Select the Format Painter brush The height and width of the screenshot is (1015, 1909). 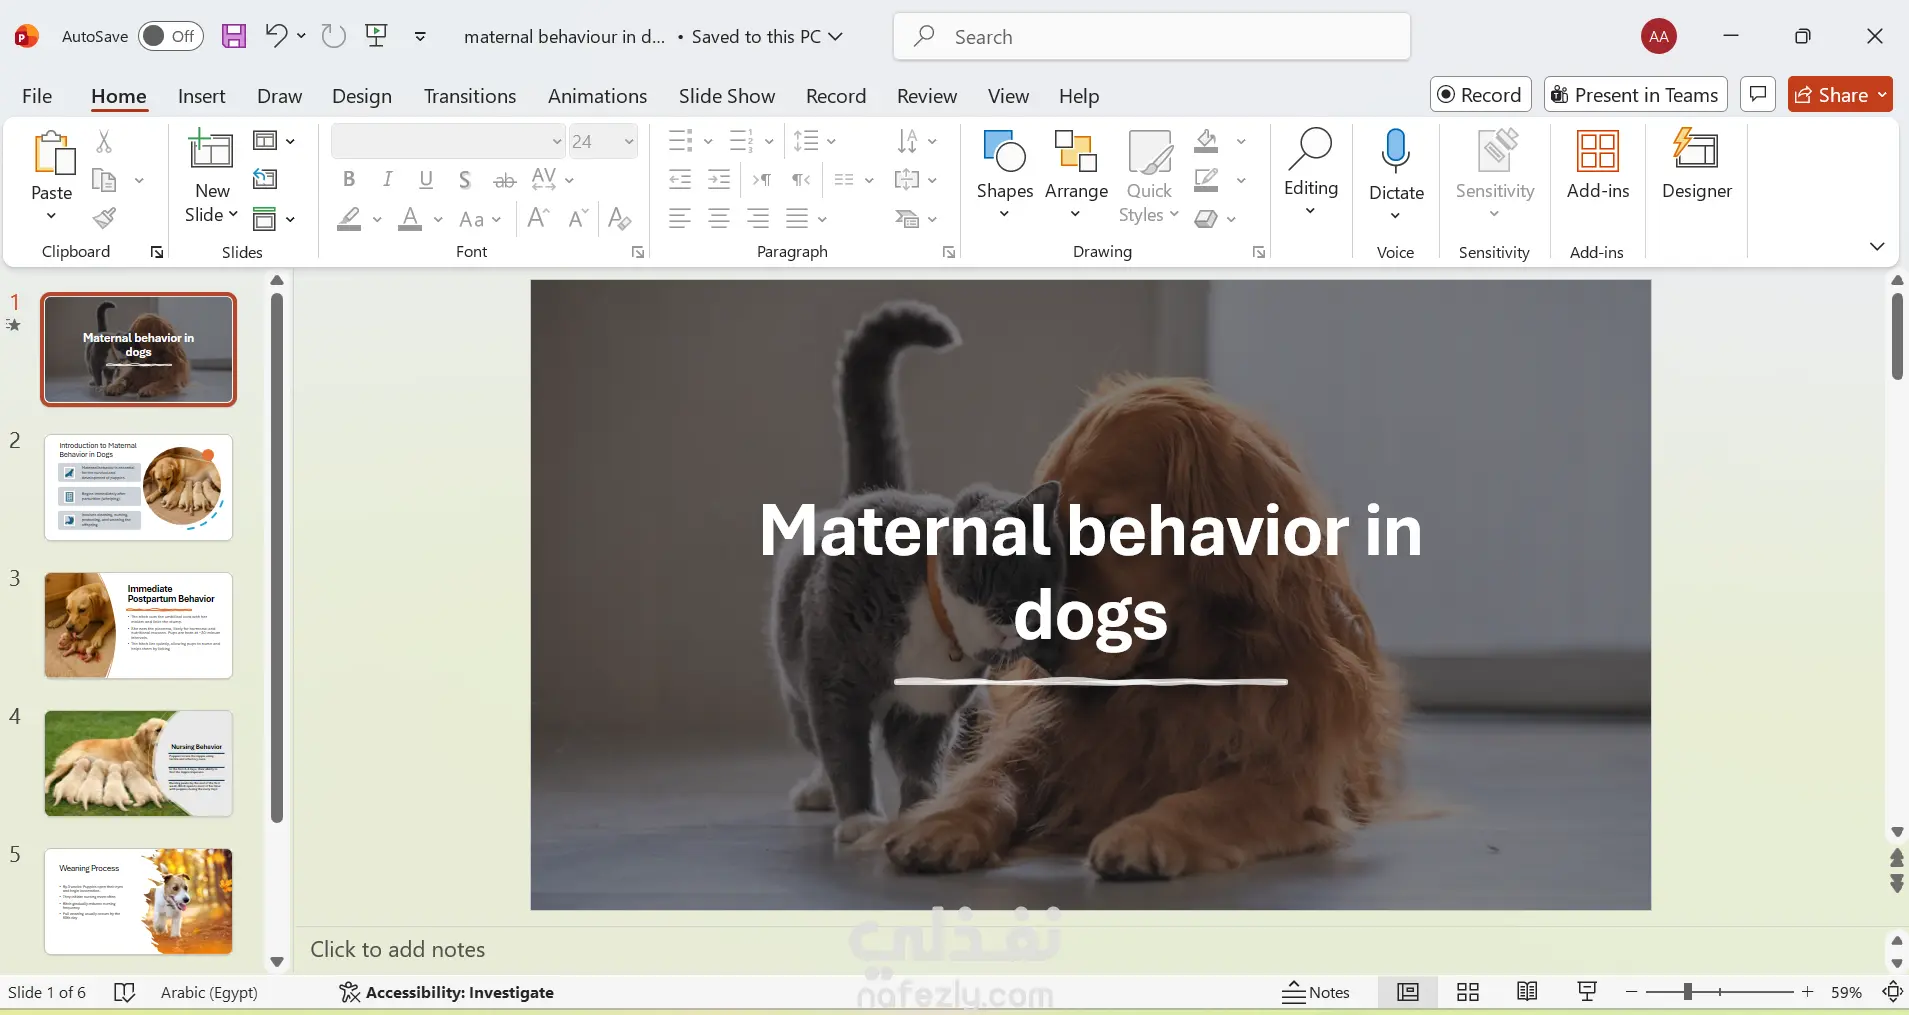coord(104,218)
